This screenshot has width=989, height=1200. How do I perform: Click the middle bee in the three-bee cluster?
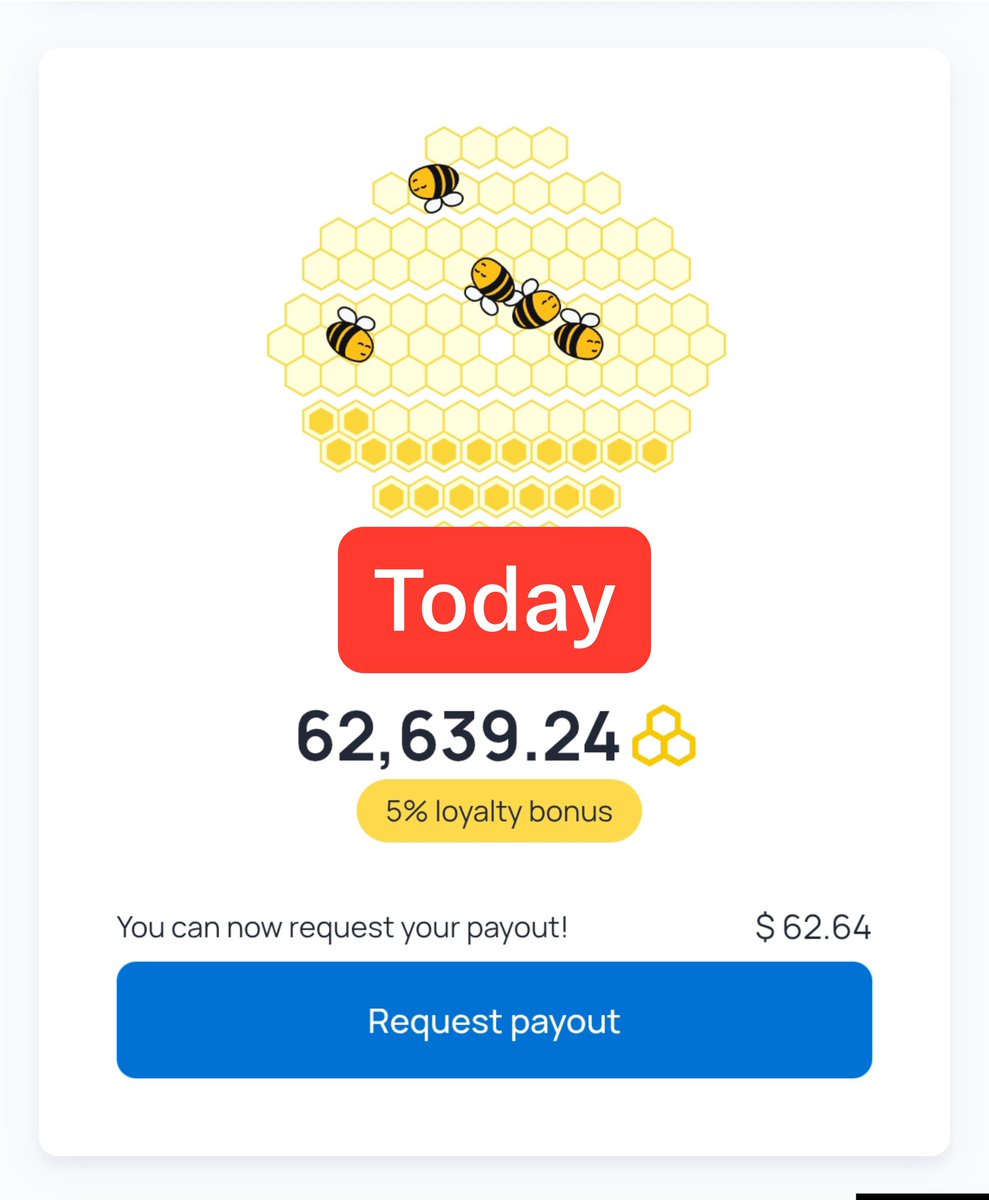coord(537,305)
